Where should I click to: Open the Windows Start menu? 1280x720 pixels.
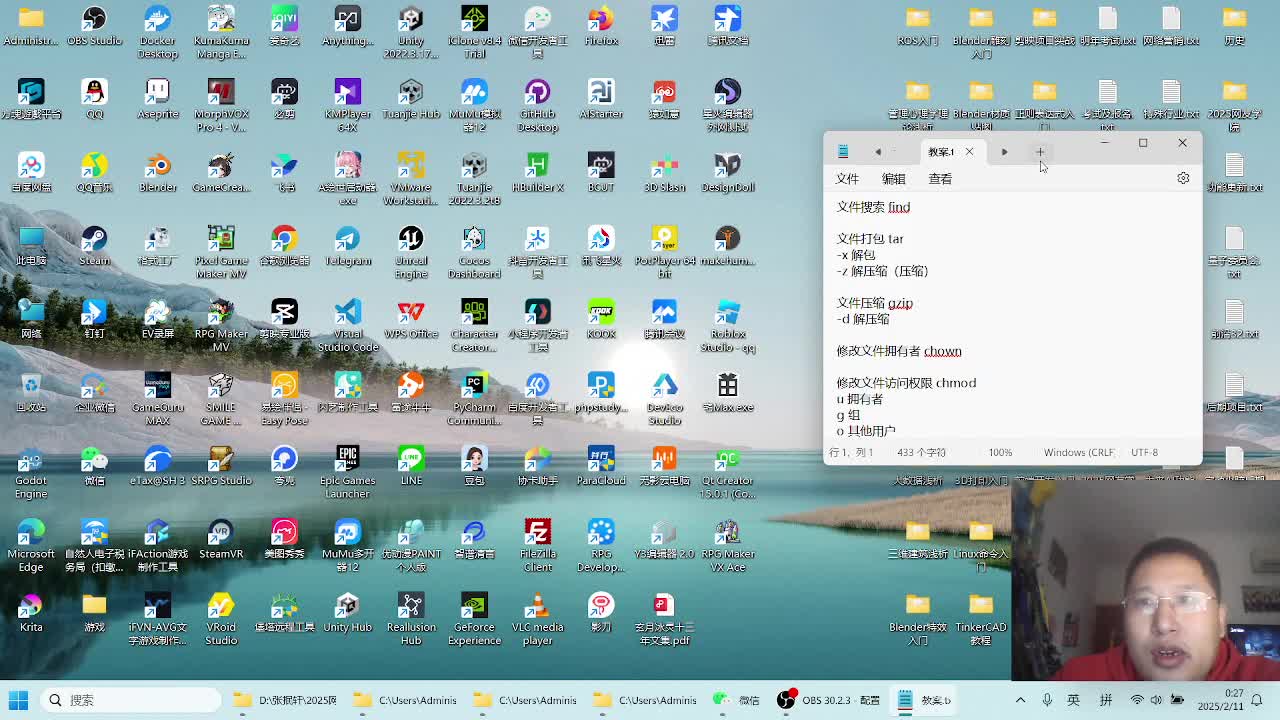18,700
